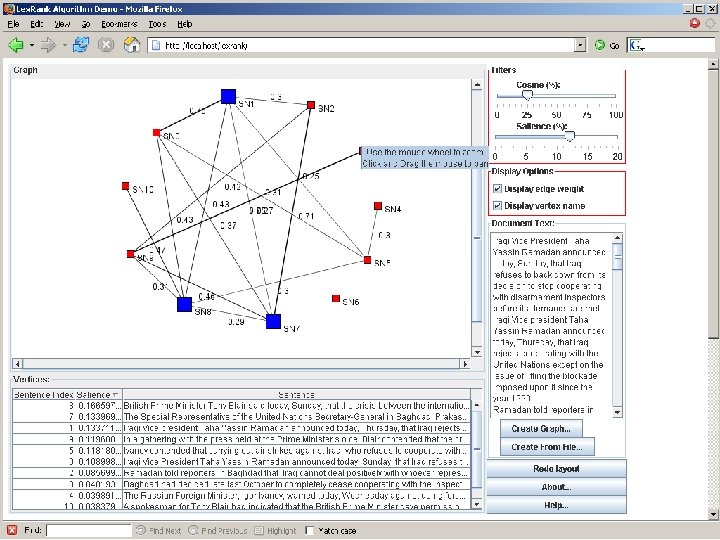Click the graph horizontal scroll right arrow
The image size is (720, 540).
465,364
